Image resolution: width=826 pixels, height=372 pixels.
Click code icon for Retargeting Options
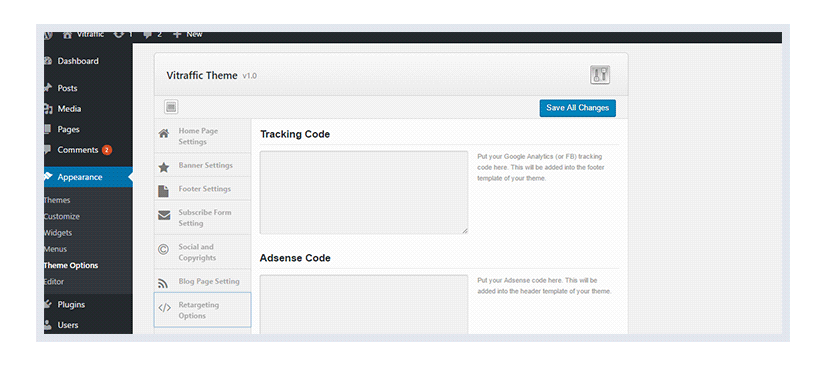point(164,308)
